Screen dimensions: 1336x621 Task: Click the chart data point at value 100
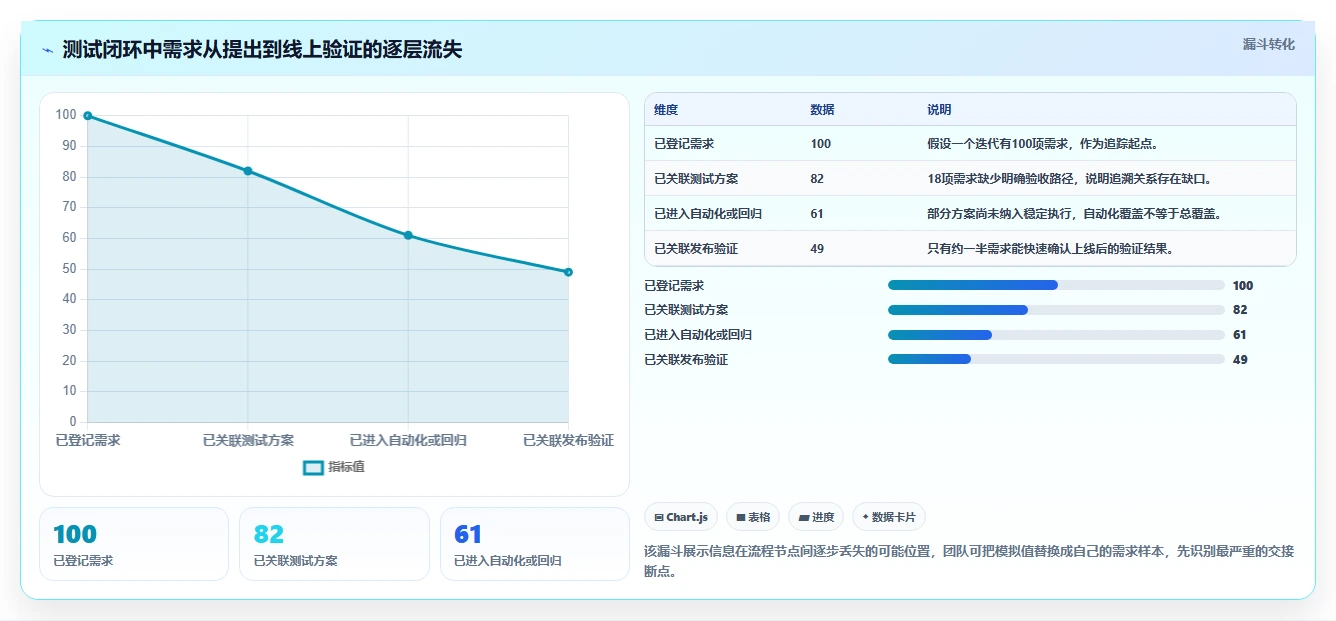[x=88, y=116]
